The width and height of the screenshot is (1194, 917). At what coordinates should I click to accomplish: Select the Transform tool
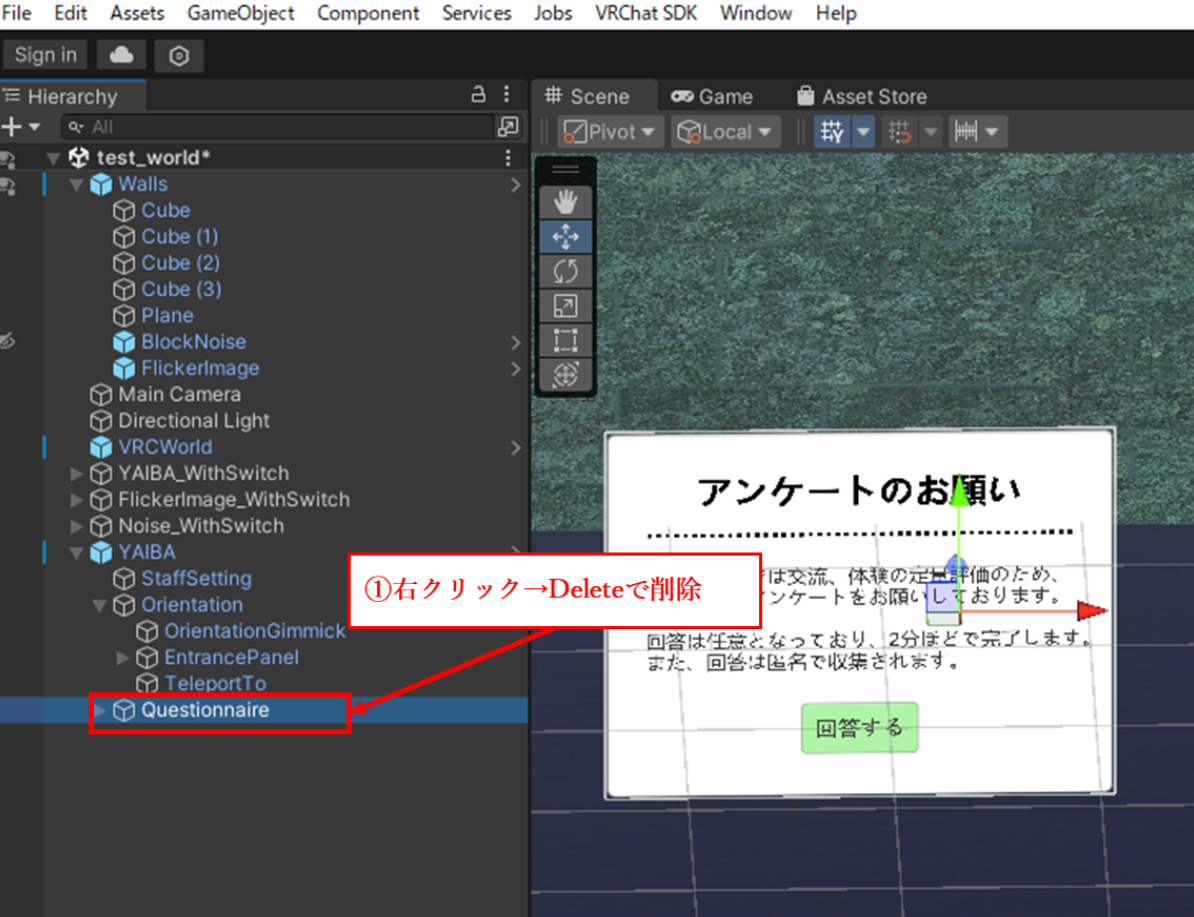565,374
